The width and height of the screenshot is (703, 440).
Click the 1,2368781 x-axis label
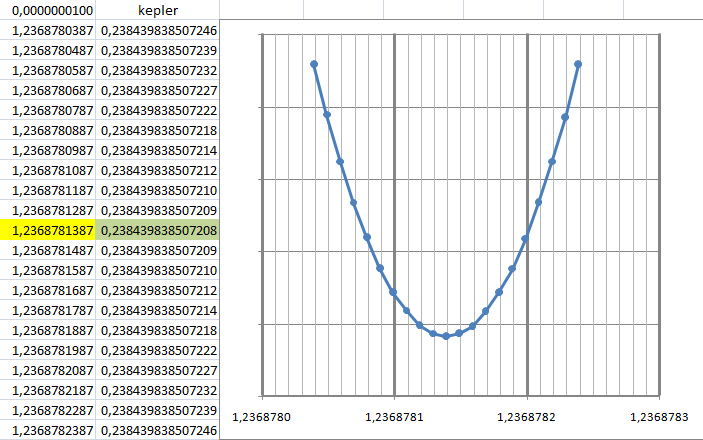tap(394, 416)
